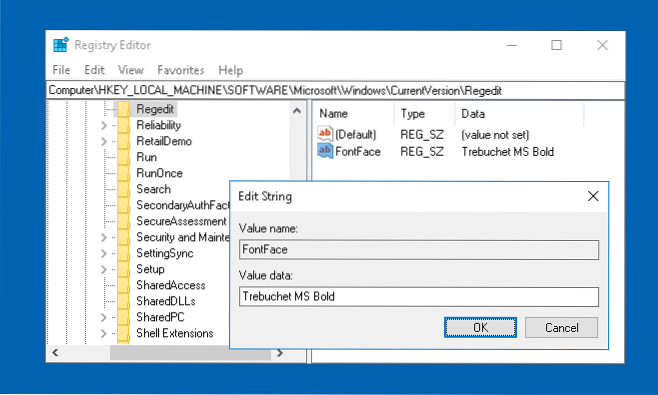The height and width of the screenshot is (395, 658).
Task: Click the Run folder icon
Action: [123, 157]
